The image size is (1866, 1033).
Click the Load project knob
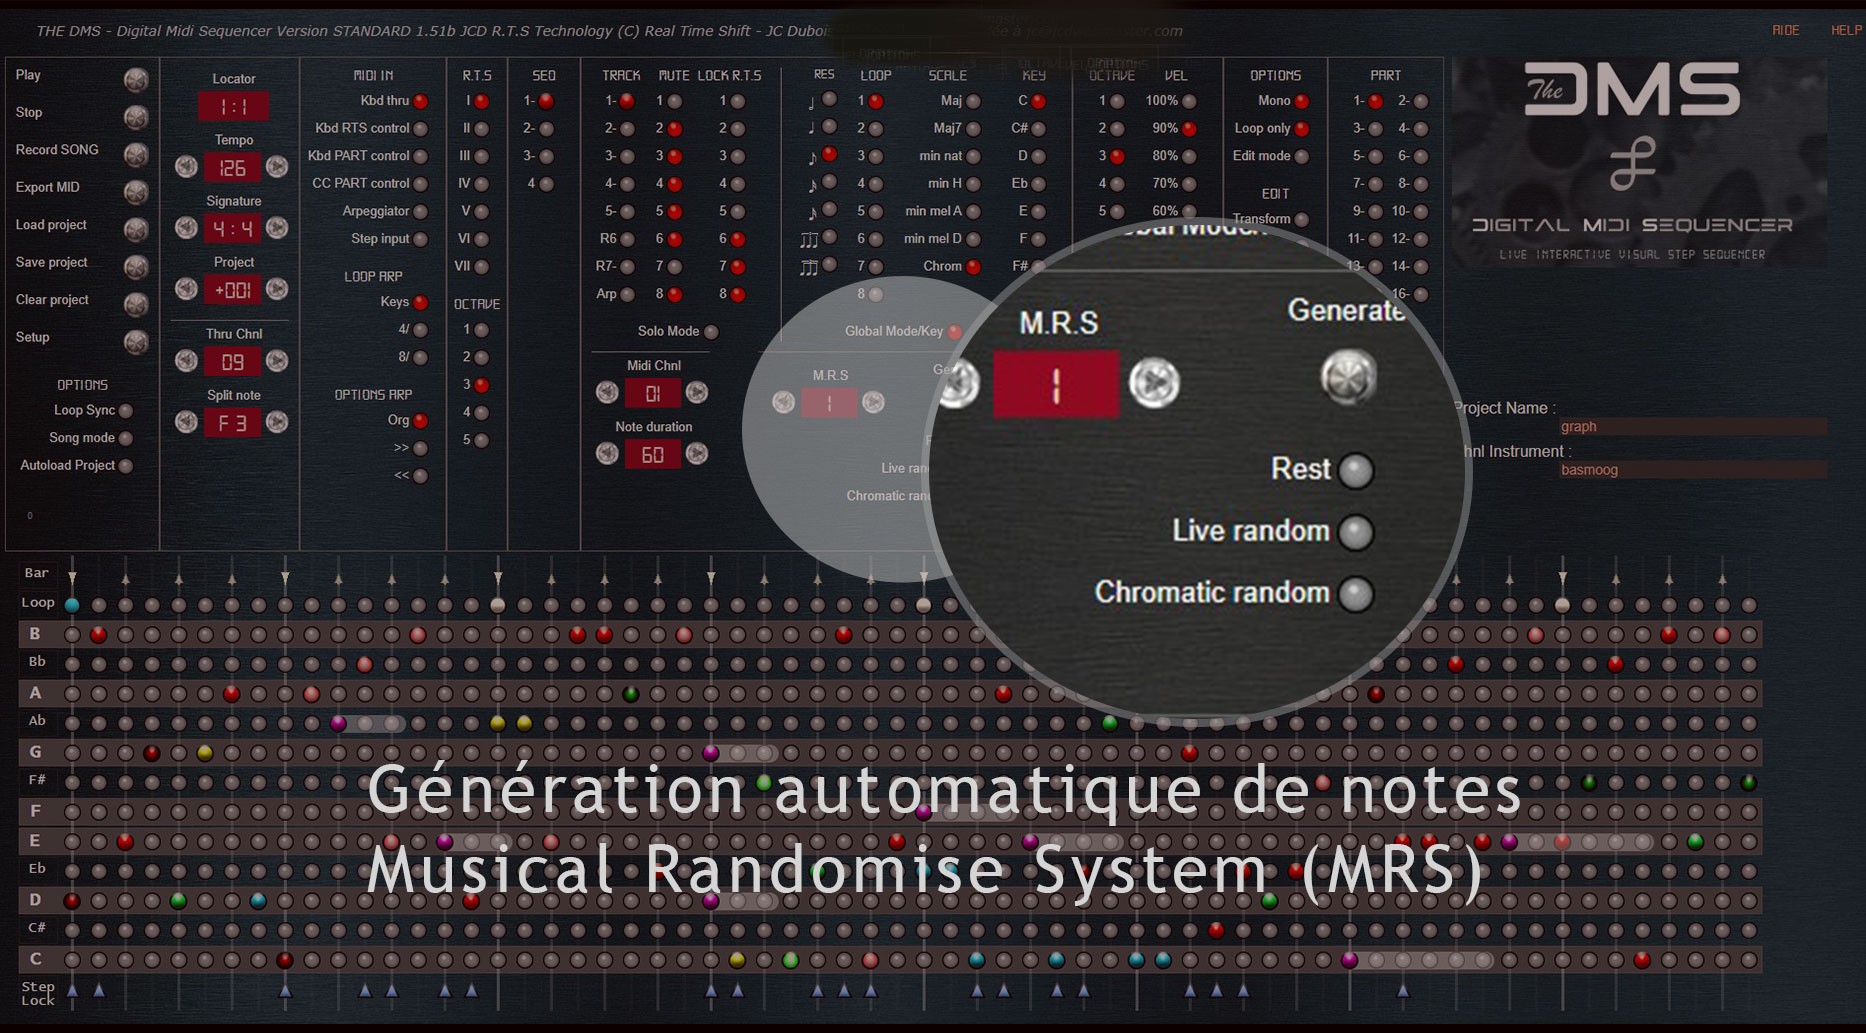(x=136, y=230)
